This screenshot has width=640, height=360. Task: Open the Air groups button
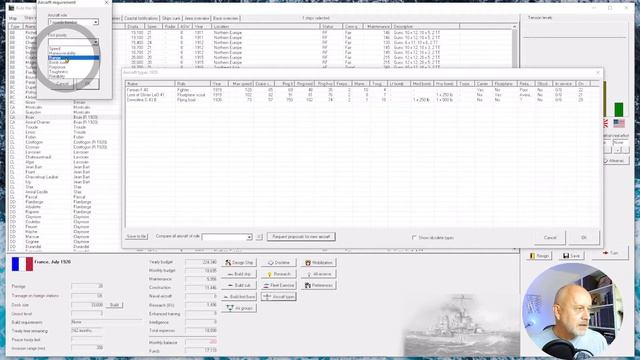239,308
